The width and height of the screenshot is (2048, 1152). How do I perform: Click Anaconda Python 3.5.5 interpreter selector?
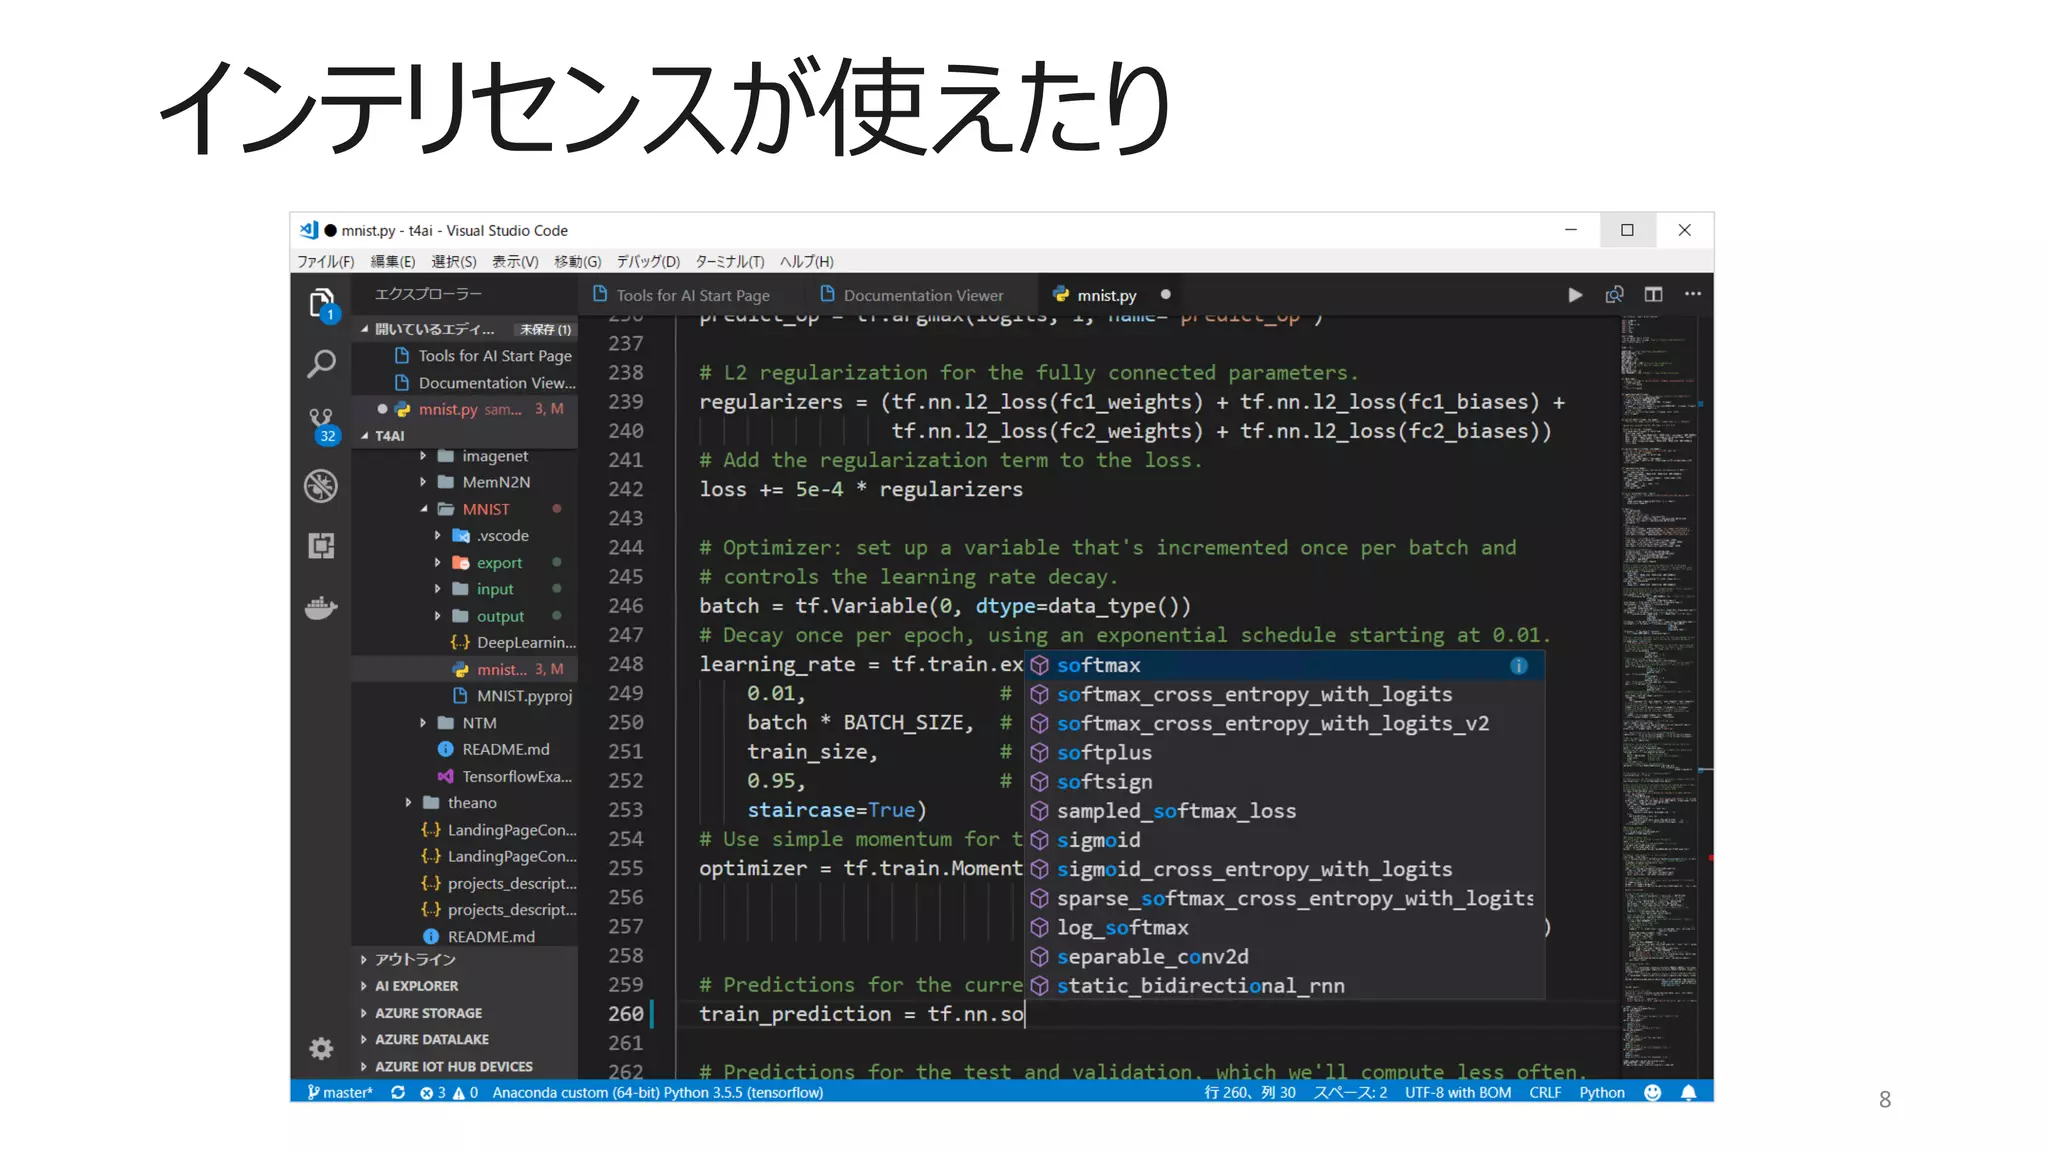pyautogui.click(x=657, y=1092)
